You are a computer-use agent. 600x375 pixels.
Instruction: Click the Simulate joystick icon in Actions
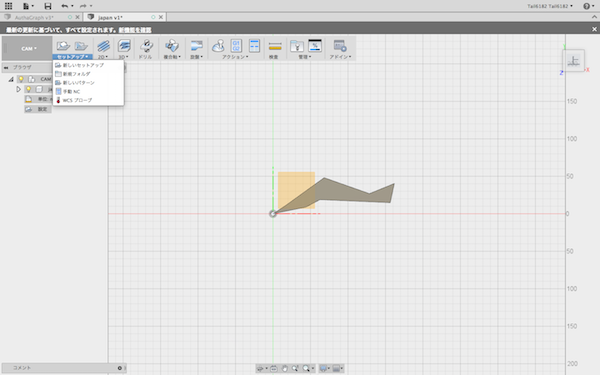coord(218,46)
